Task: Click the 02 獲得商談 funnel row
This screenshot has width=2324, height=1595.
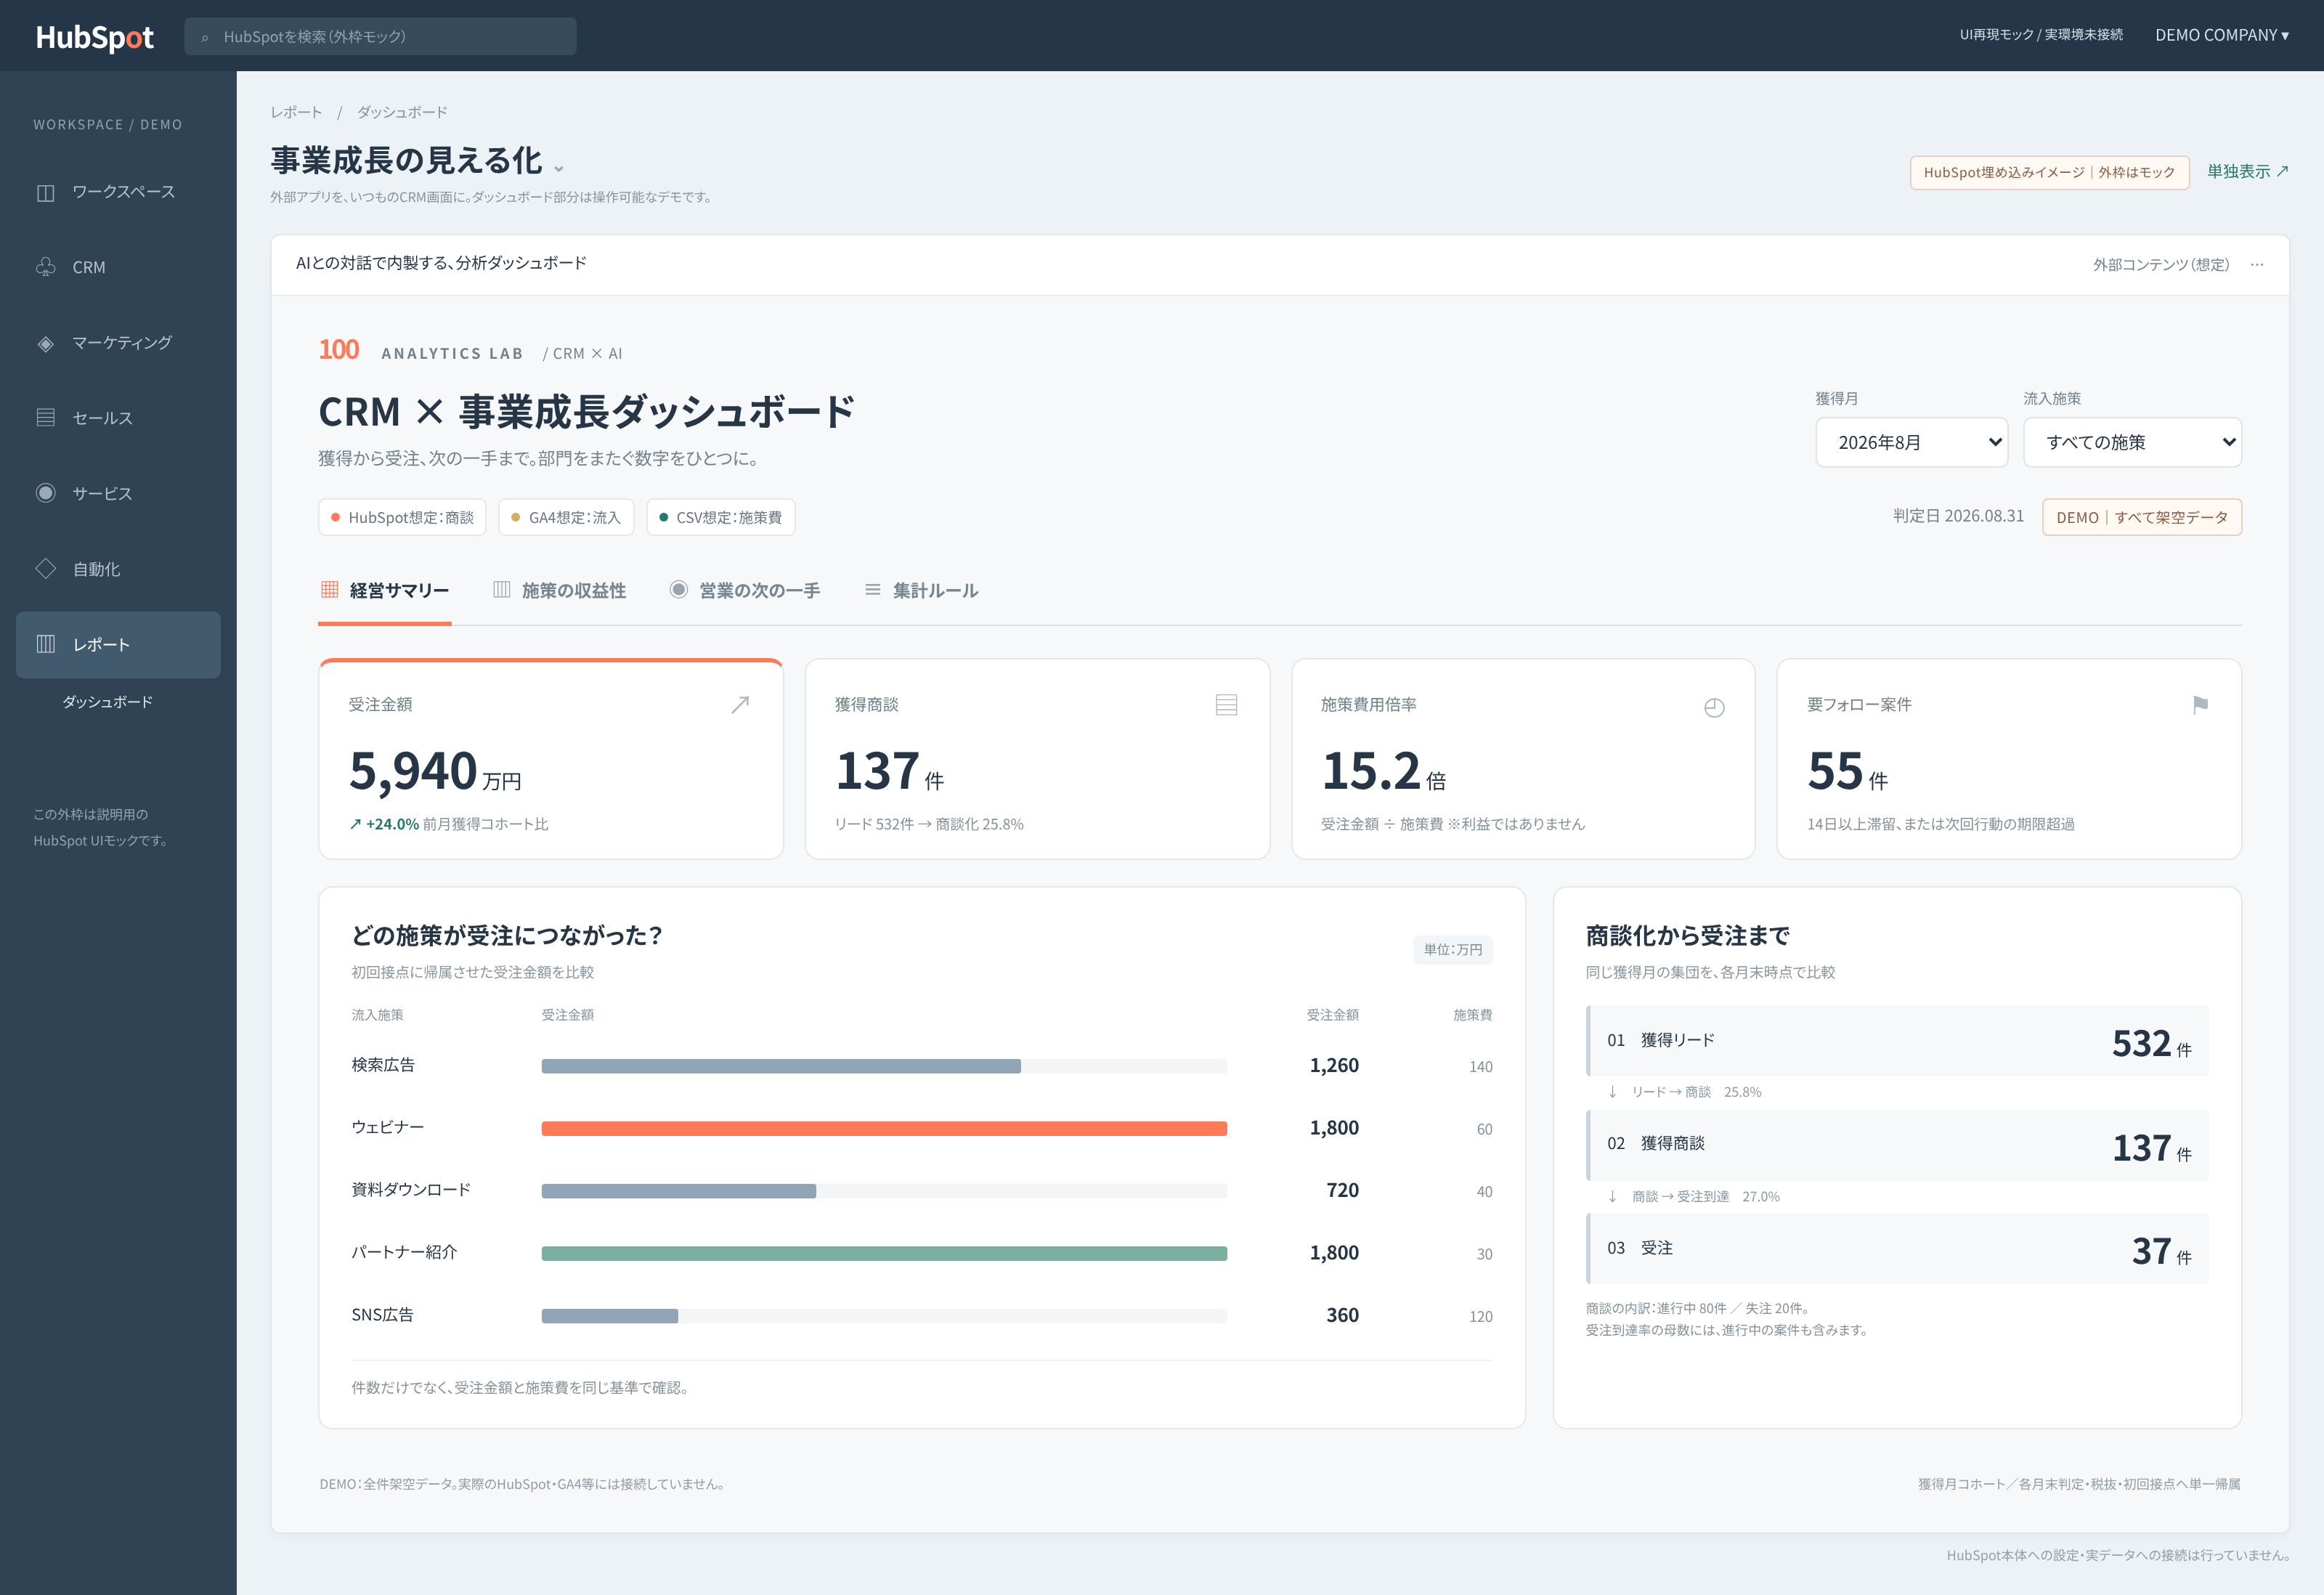Action: click(x=1897, y=1145)
